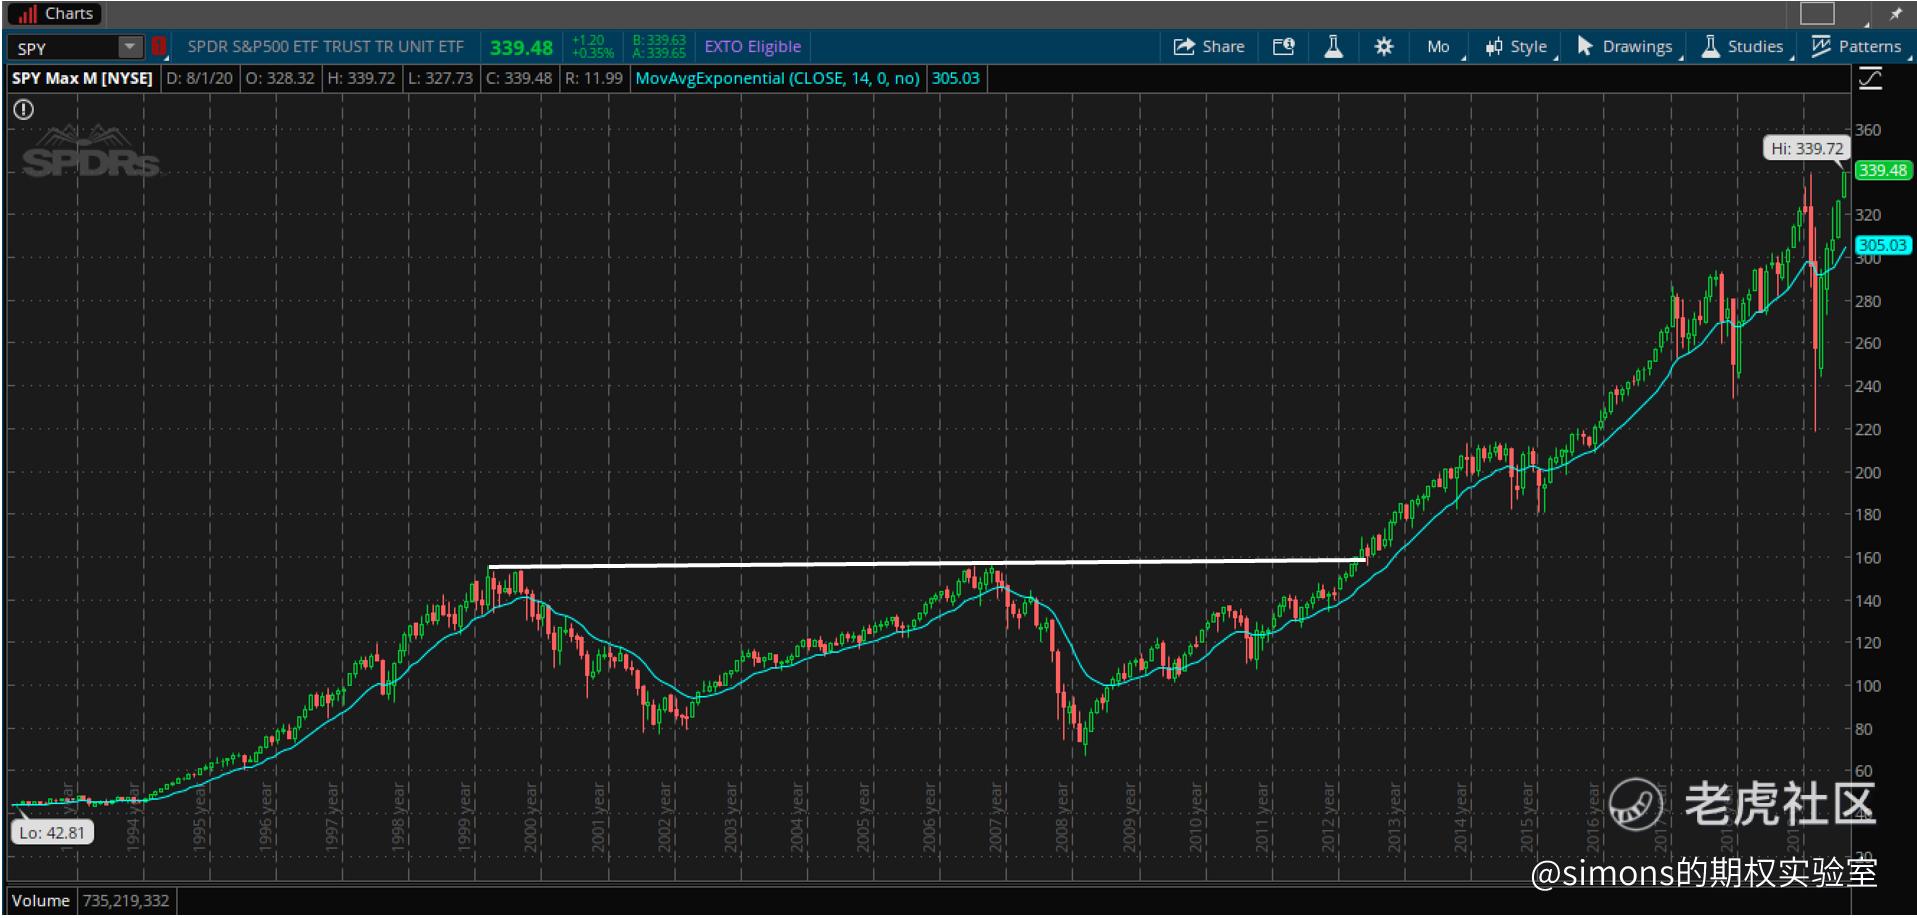
Task: Expand the Mo timeframe selector
Action: (x=1440, y=46)
